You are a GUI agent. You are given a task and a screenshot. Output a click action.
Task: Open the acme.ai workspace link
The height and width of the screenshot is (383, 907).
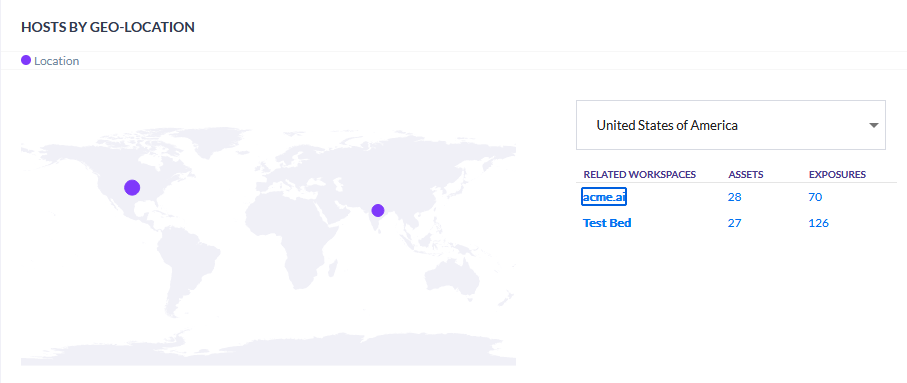tap(604, 197)
